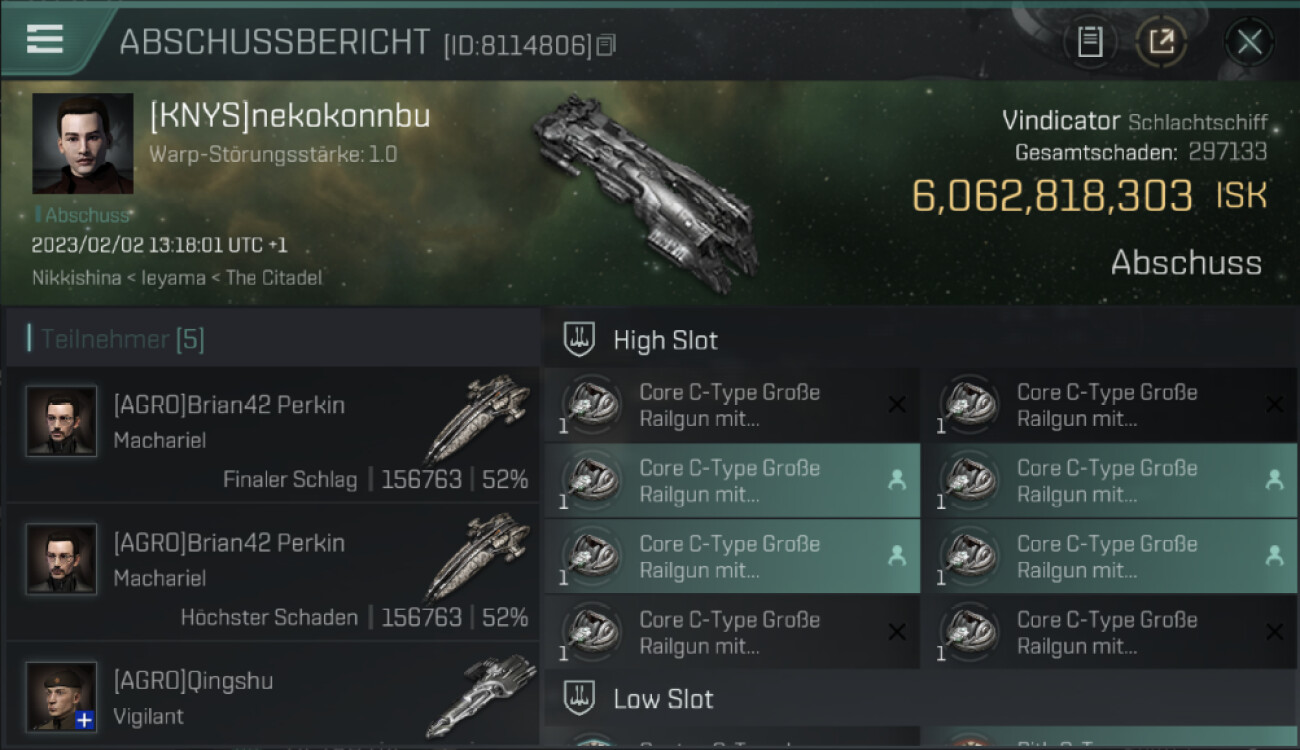Image resolution: width=1300 pixels, height=750 pixels.
Task: Open the hamburger menu at top left
Action: tap(45, 38)
